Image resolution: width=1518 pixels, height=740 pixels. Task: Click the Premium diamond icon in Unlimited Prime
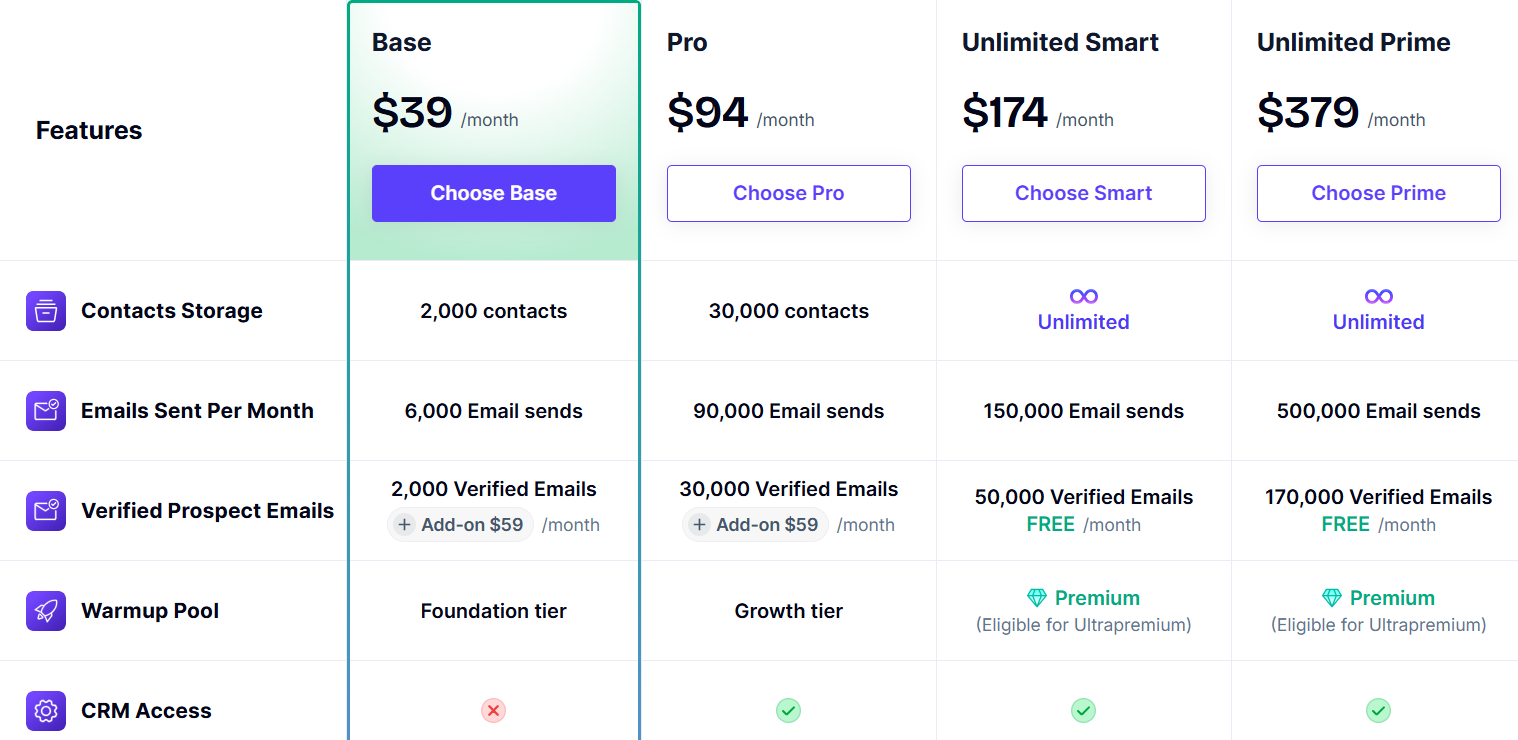[x=1332, y=597]
